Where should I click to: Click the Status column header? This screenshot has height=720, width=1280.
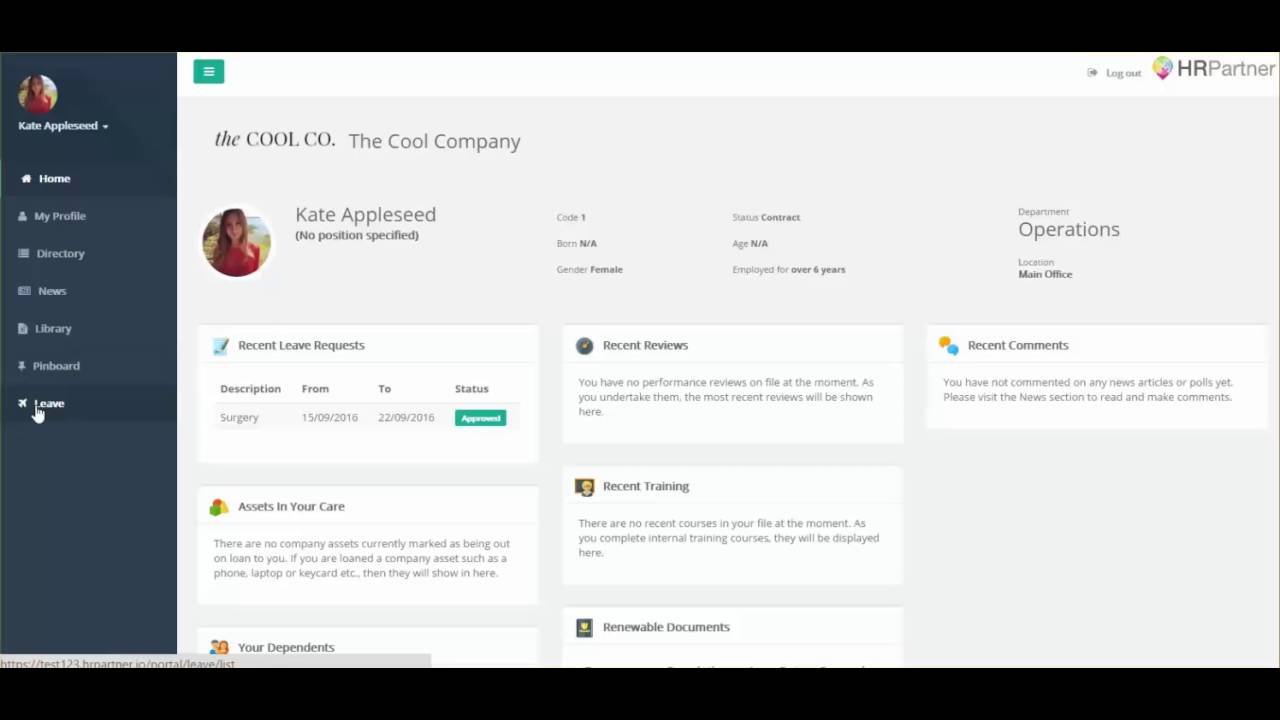(472, 389)
